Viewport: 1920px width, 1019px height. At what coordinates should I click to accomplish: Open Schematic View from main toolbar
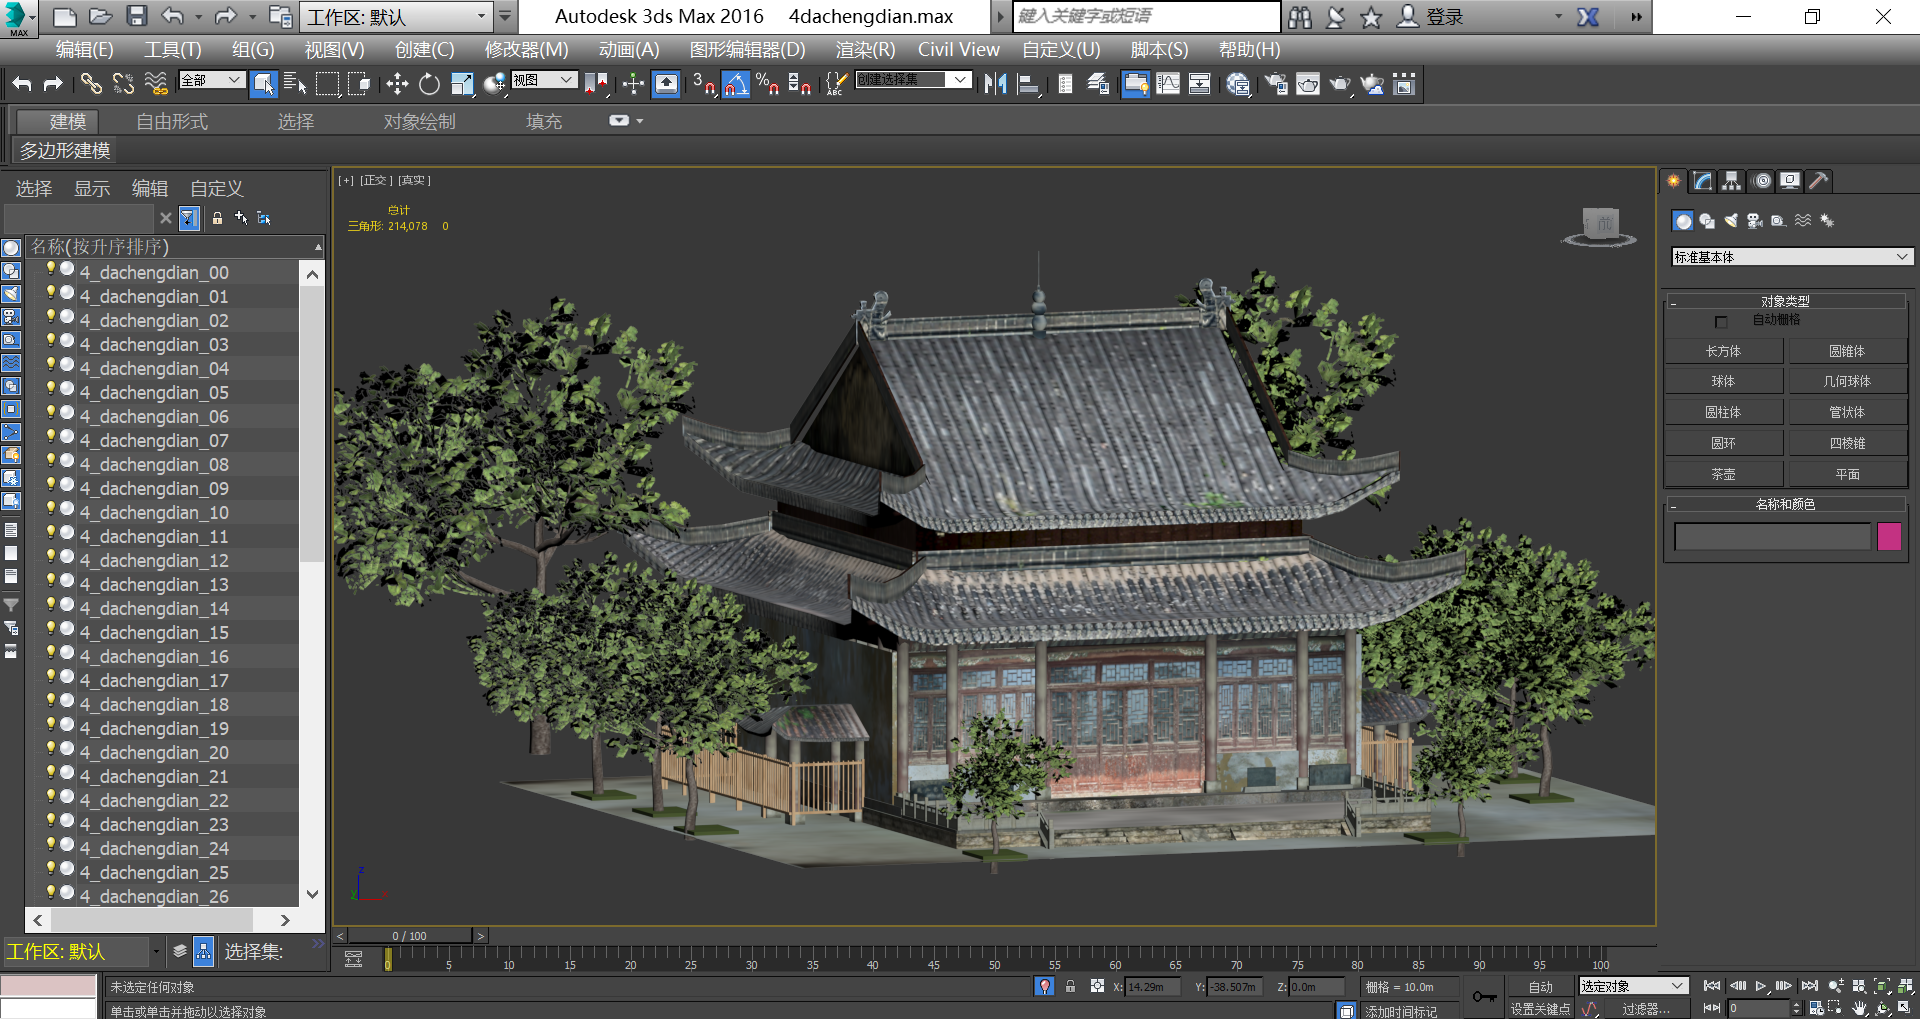(x=1200, y=84)
